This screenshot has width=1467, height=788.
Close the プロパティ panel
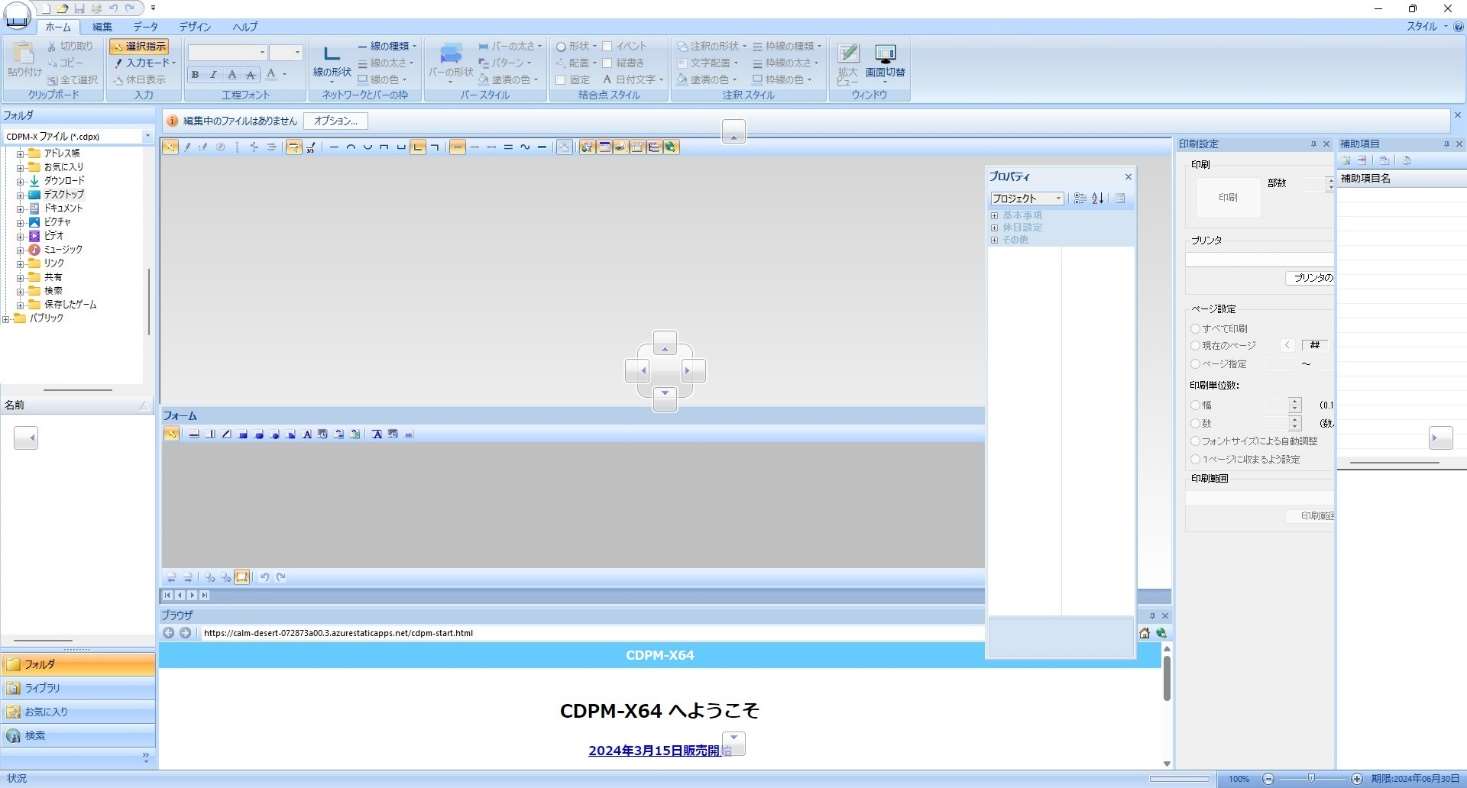(x=1128, y=177)
